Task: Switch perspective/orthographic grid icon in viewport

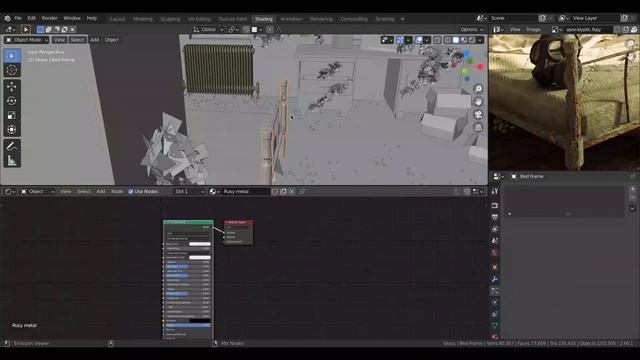Action: click(x=478, y=128)
